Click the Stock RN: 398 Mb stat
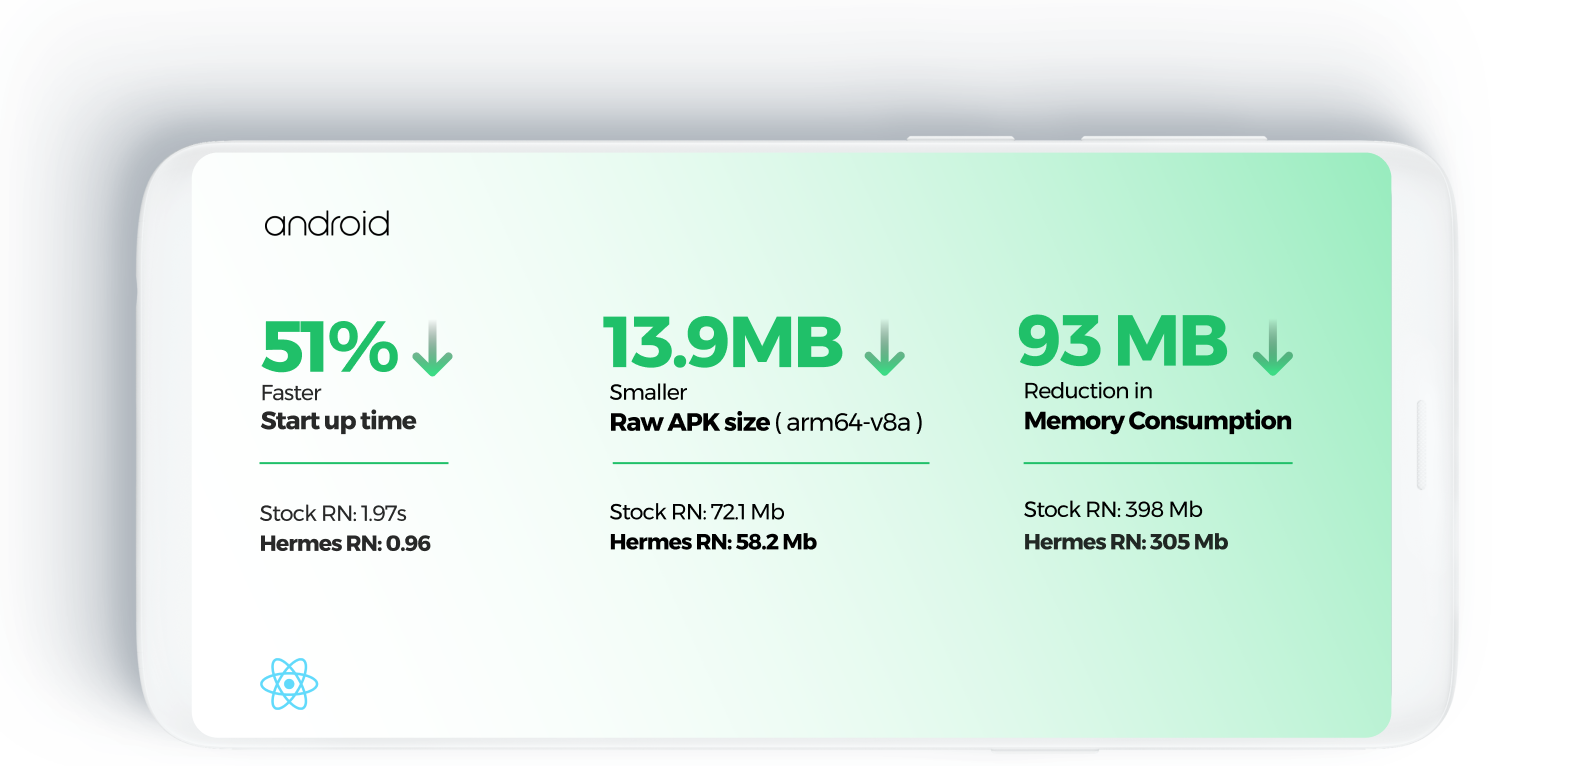Screen dimensions: 1582x766 pos(1113,510)
